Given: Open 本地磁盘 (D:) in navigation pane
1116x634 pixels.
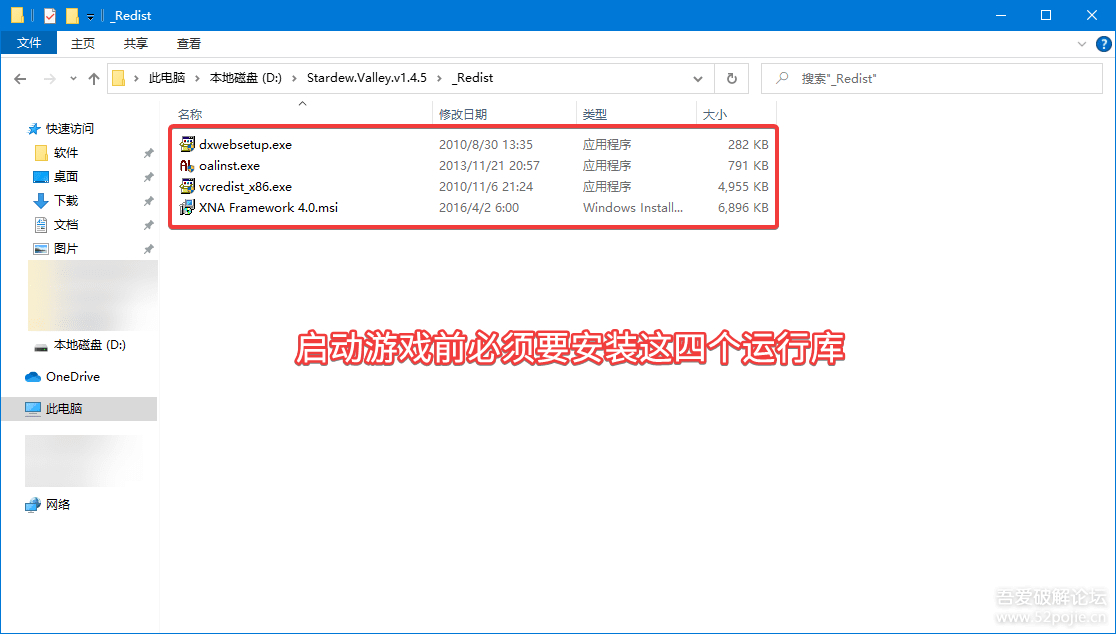Looking at the screenshot, I should pyautogui.click(x=90, y=345).
